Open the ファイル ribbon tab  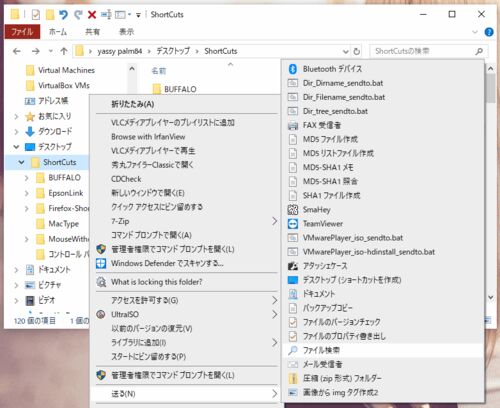[22, 32]
